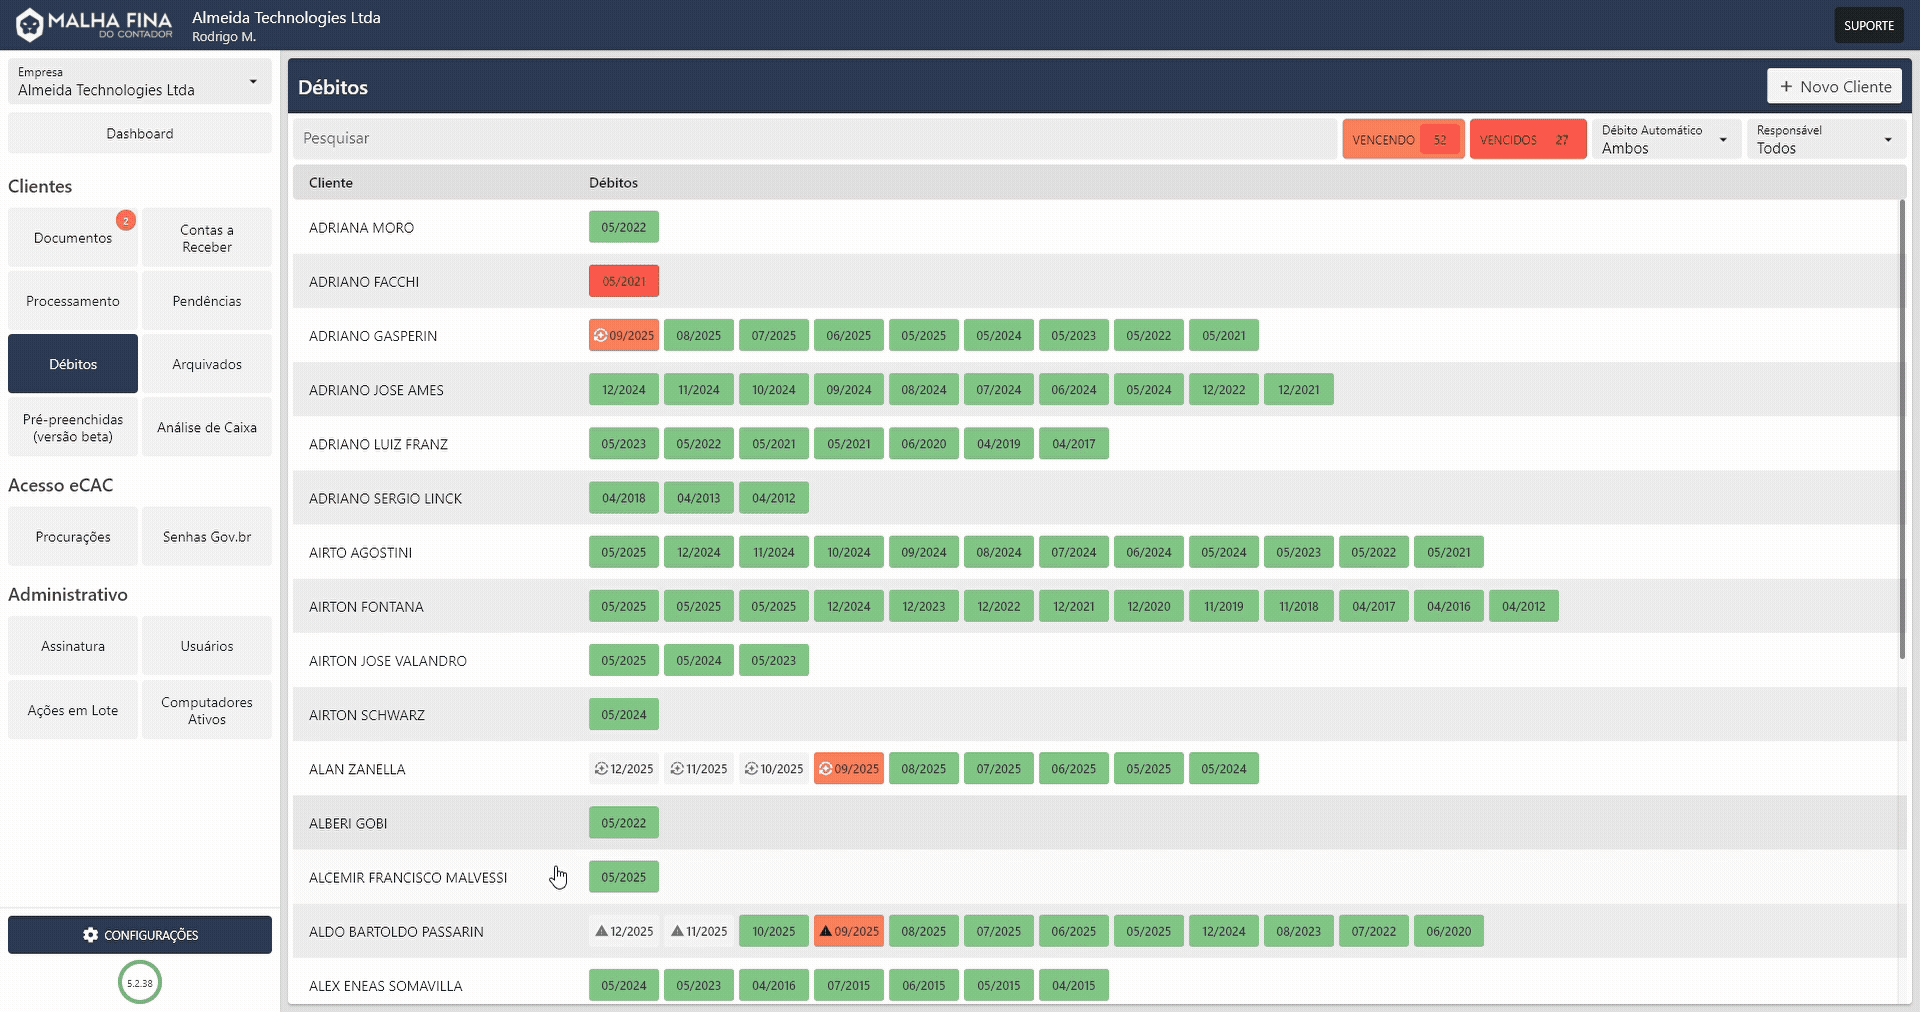1920x1012 pixels.
Task: Open Adriano Gasperin's overdue 09/2025 auto-debit badge
Action: click(x=624, y=335)
